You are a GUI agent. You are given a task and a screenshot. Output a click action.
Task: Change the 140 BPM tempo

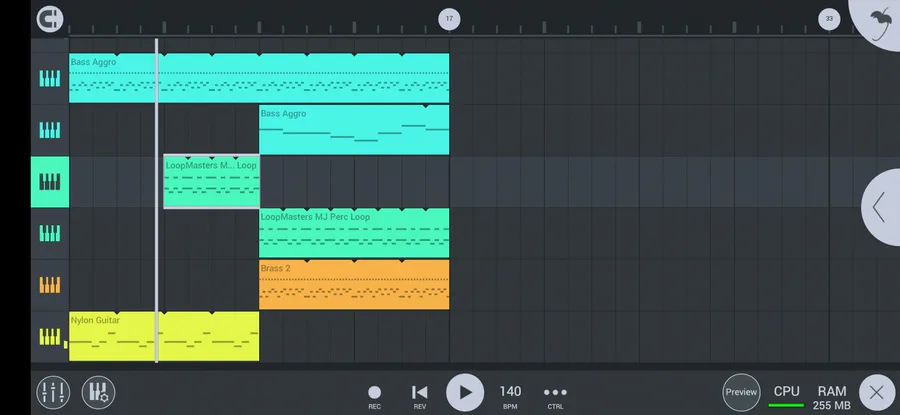(x=510, y=397)
